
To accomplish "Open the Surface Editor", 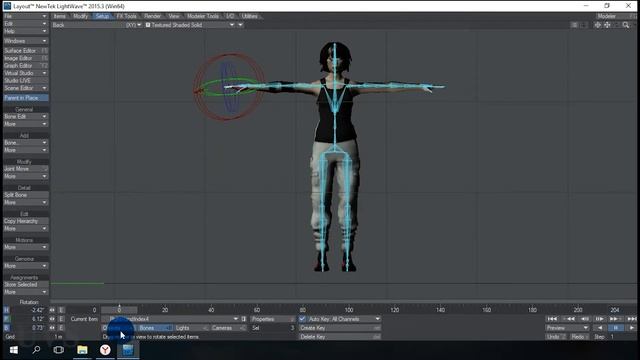I will (26, 51).
